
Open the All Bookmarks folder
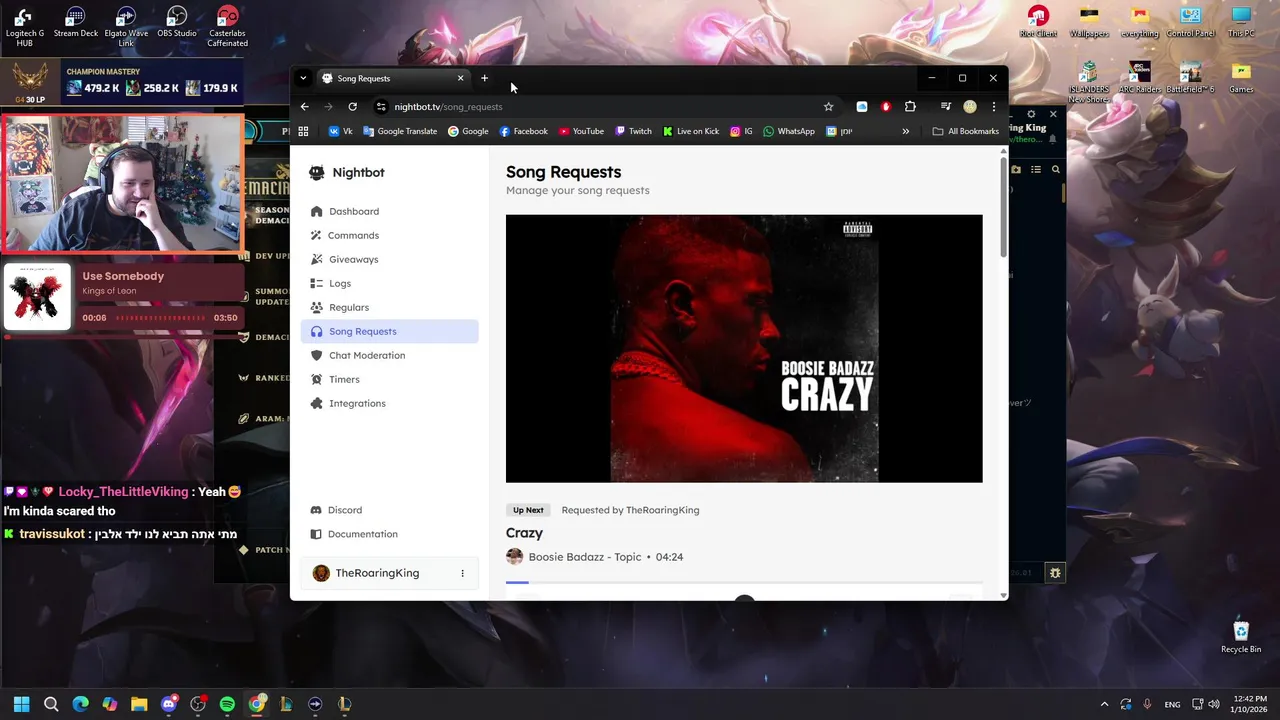[965, 131]
